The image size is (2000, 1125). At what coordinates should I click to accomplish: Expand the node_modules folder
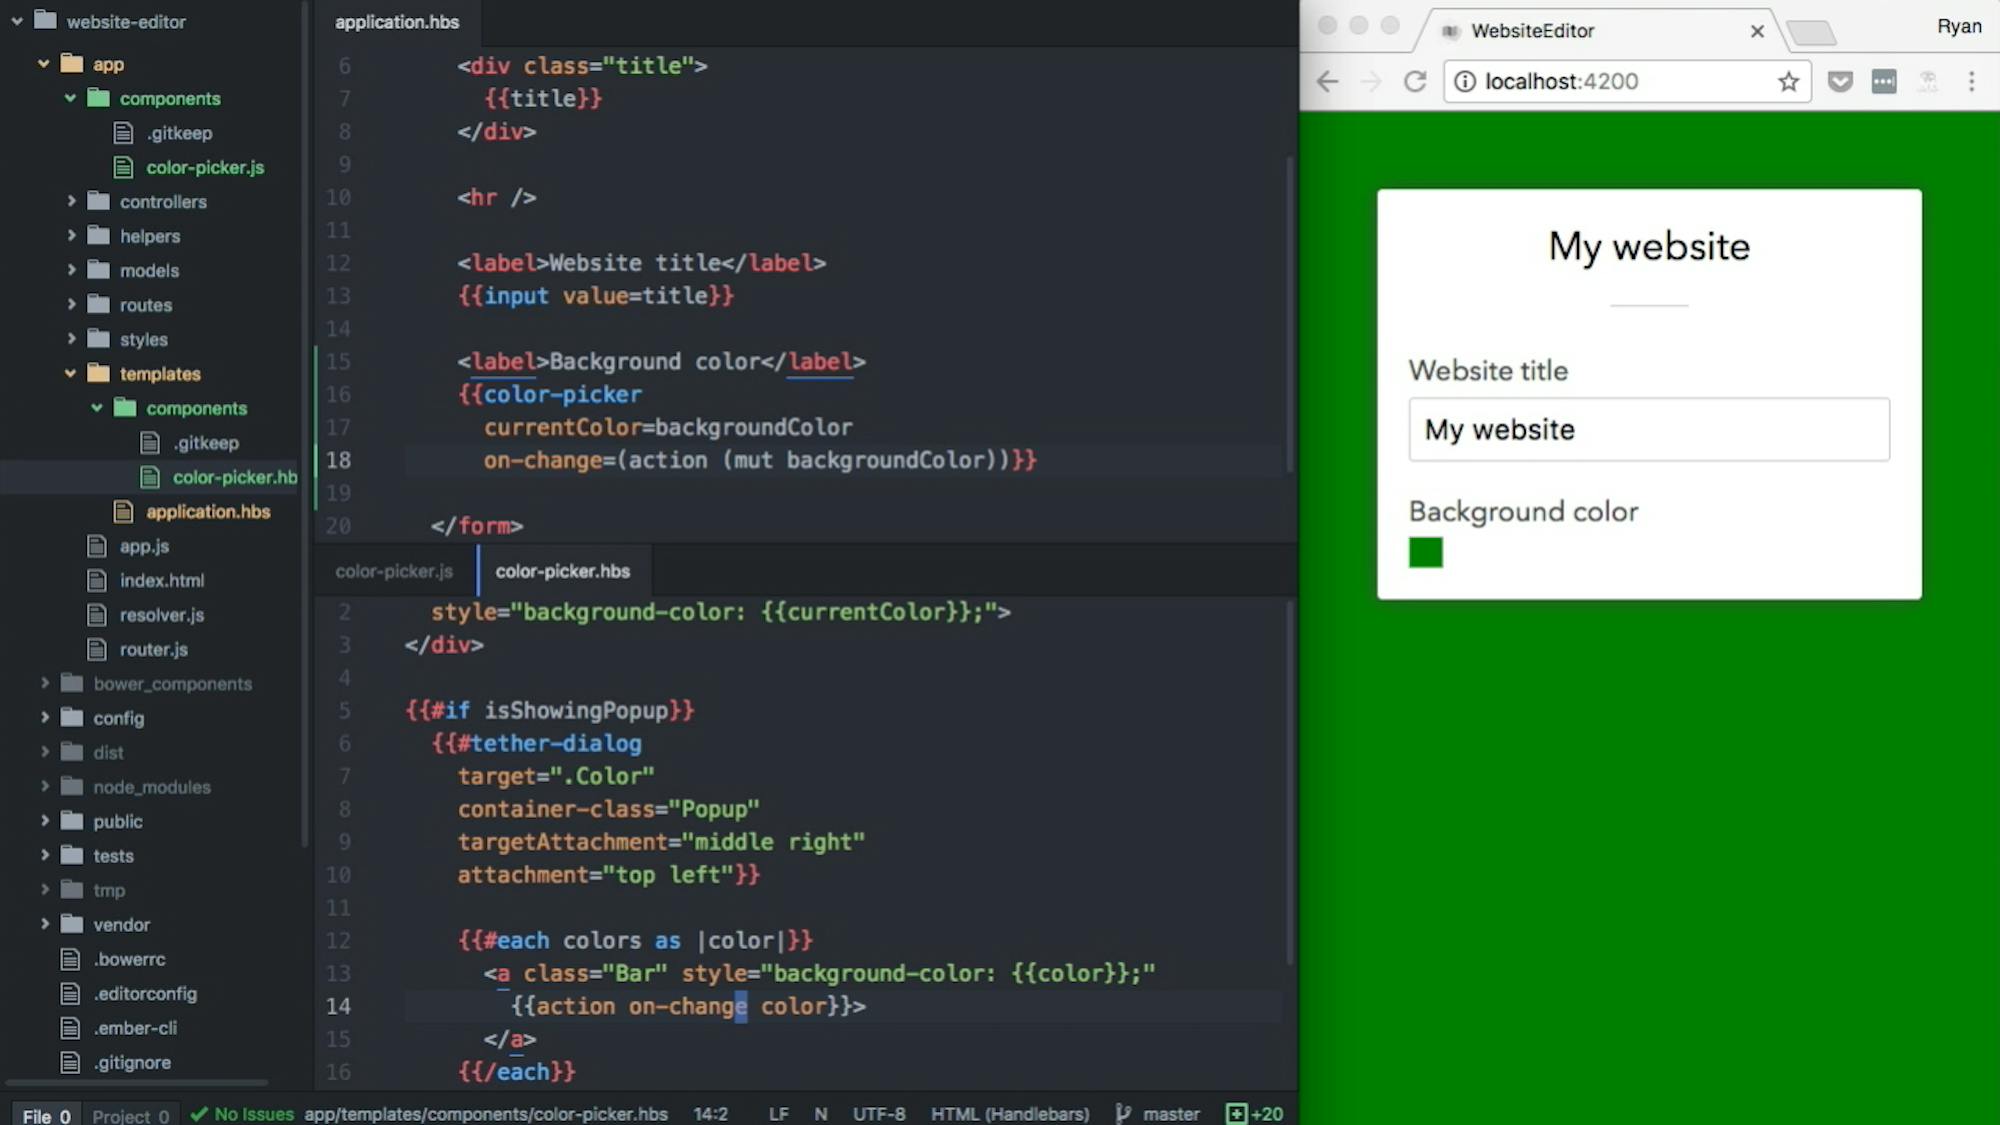click(45, 787)
